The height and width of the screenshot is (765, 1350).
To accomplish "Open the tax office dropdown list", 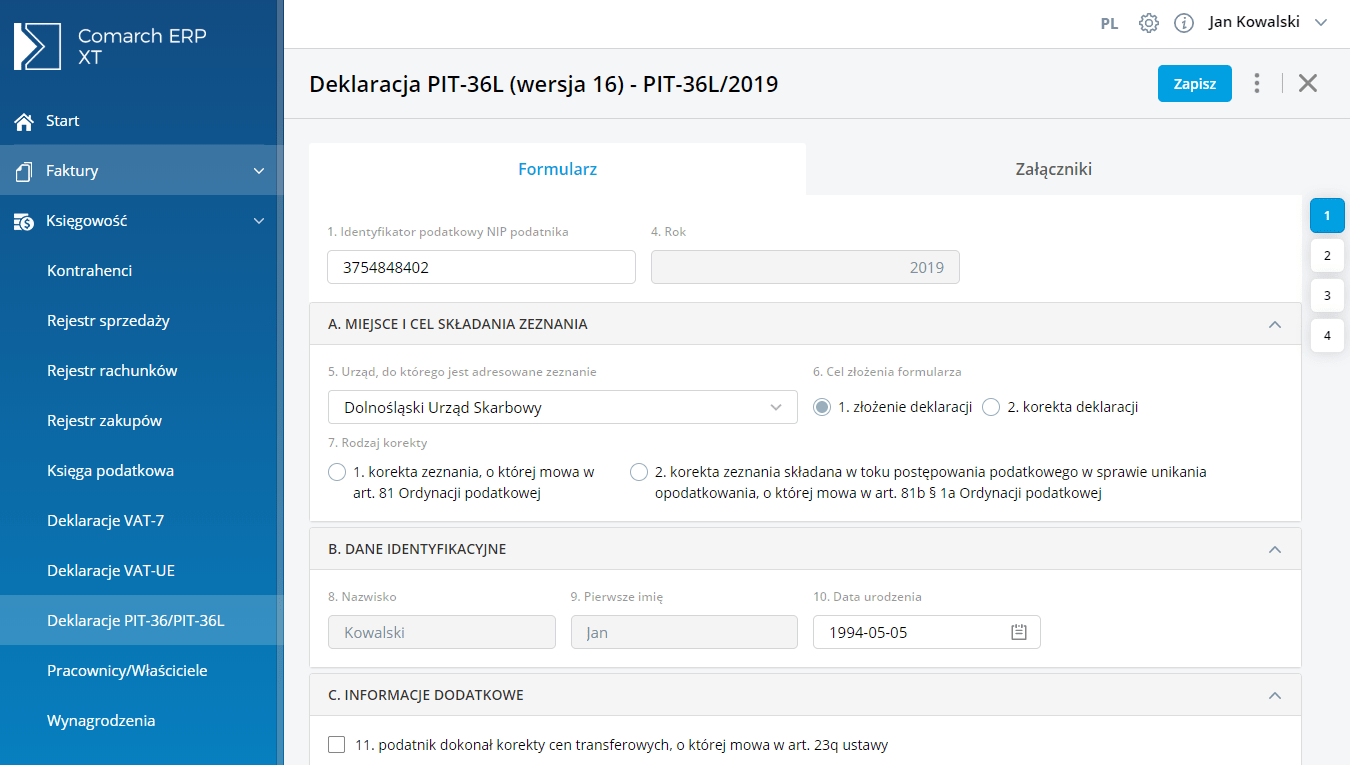I will click(x=775, y=407).
